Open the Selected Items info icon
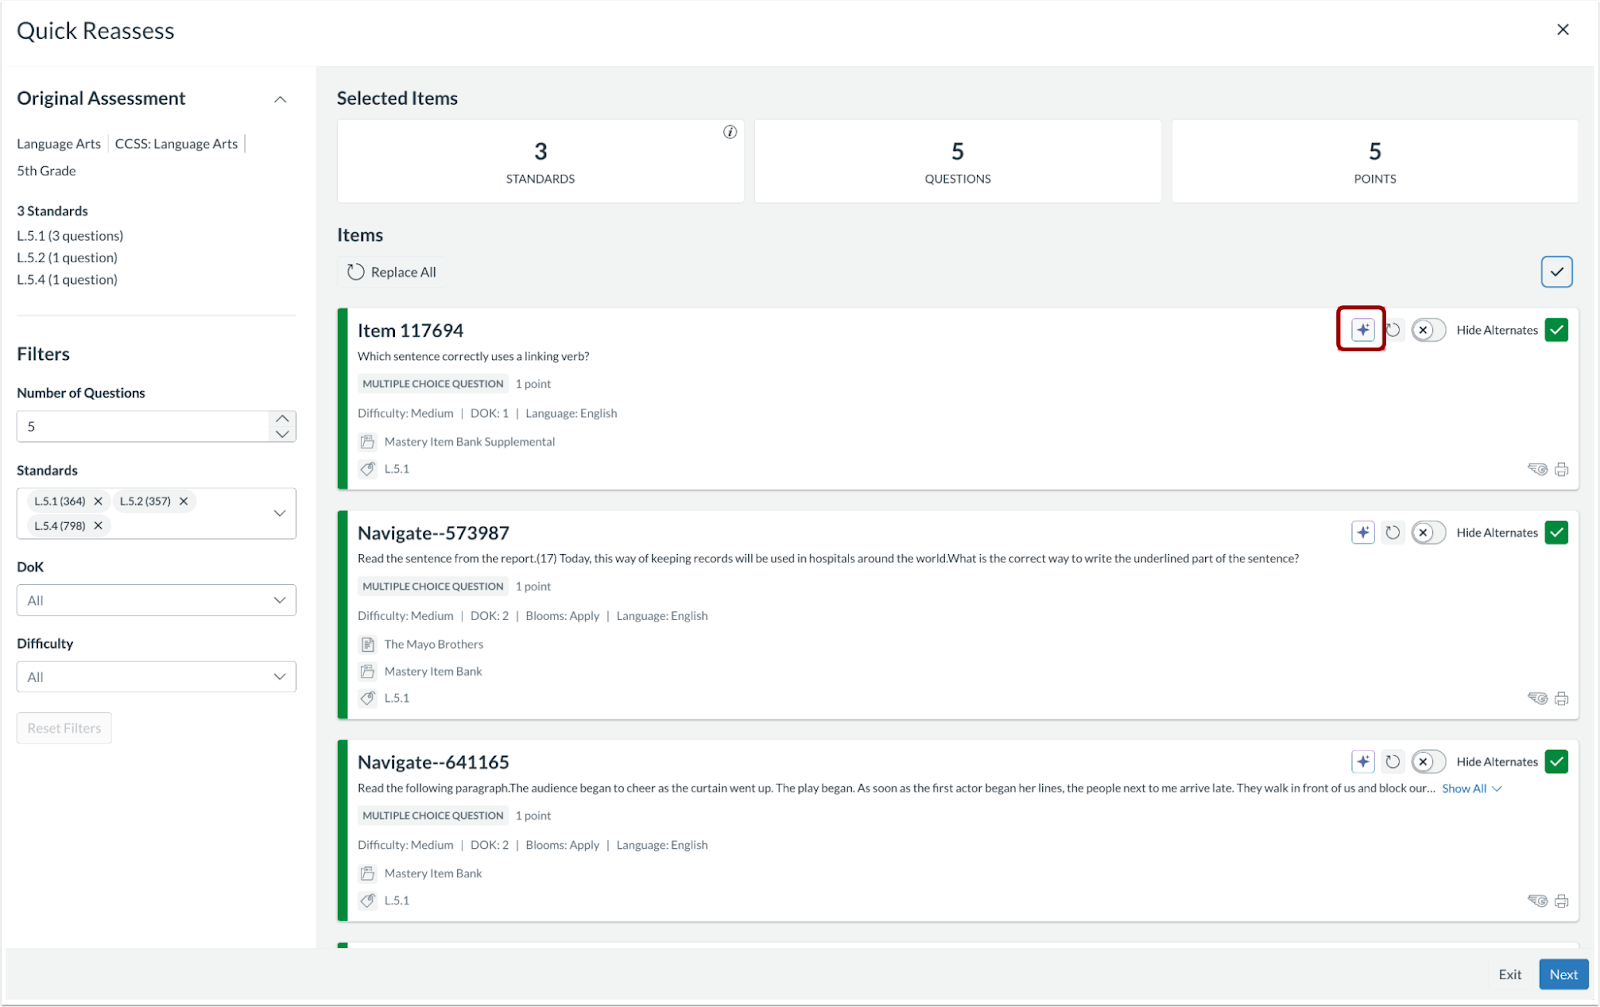Screen dimensions: 1600x1007 tap(730, 132)
